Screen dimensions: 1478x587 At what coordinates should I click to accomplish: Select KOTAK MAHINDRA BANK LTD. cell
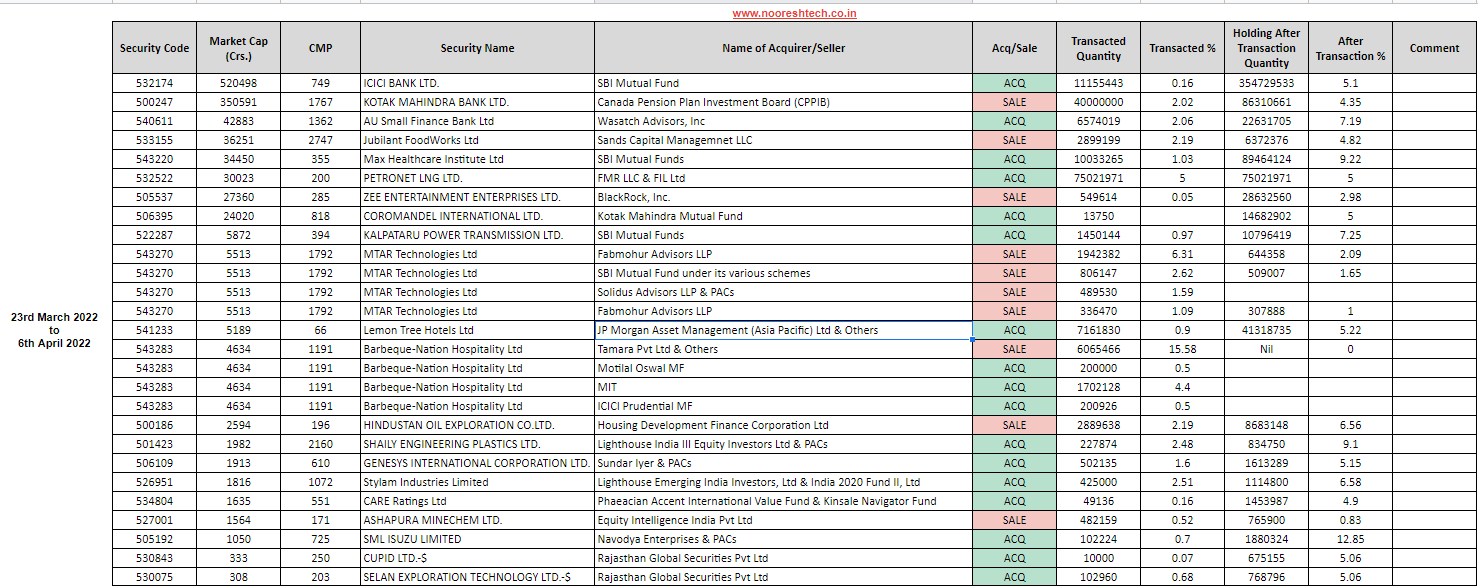coord(477,102)
